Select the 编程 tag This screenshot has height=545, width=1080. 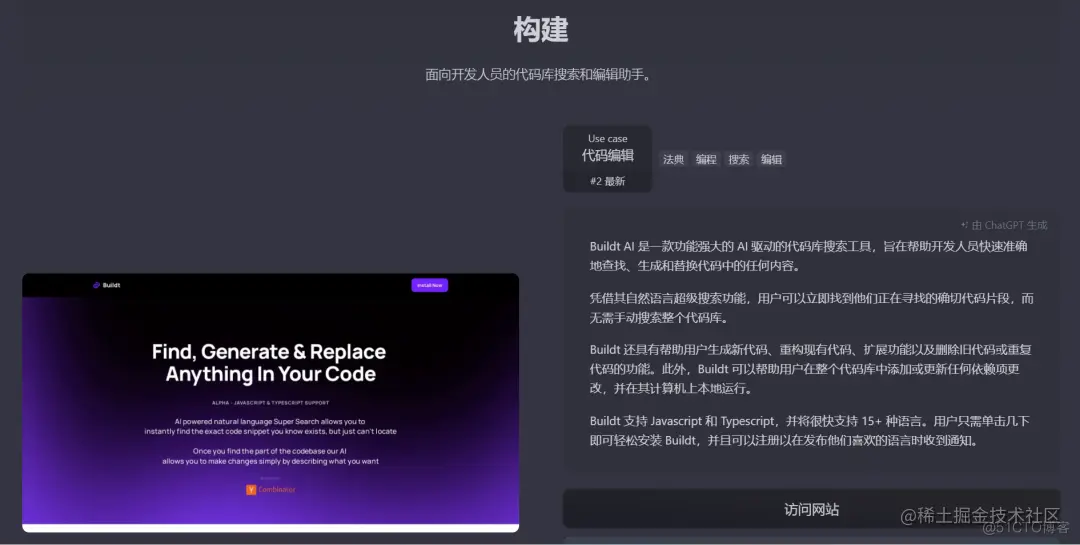[x=706, y=159]
